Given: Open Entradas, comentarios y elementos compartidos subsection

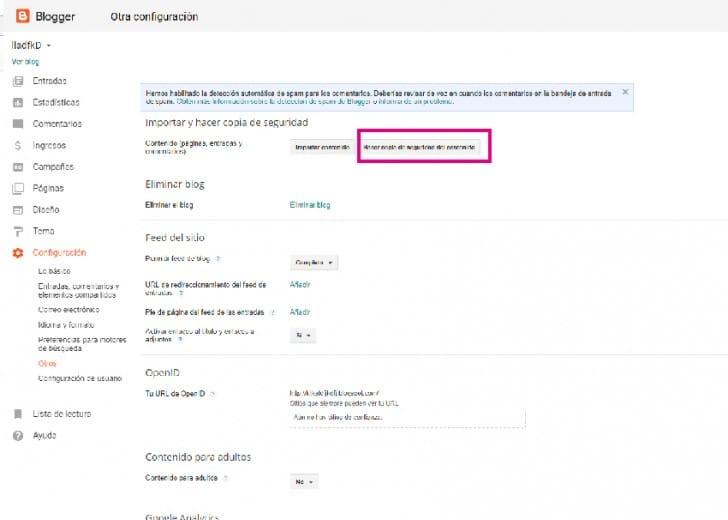Looking at the screenshot, I should click(78, 291).
